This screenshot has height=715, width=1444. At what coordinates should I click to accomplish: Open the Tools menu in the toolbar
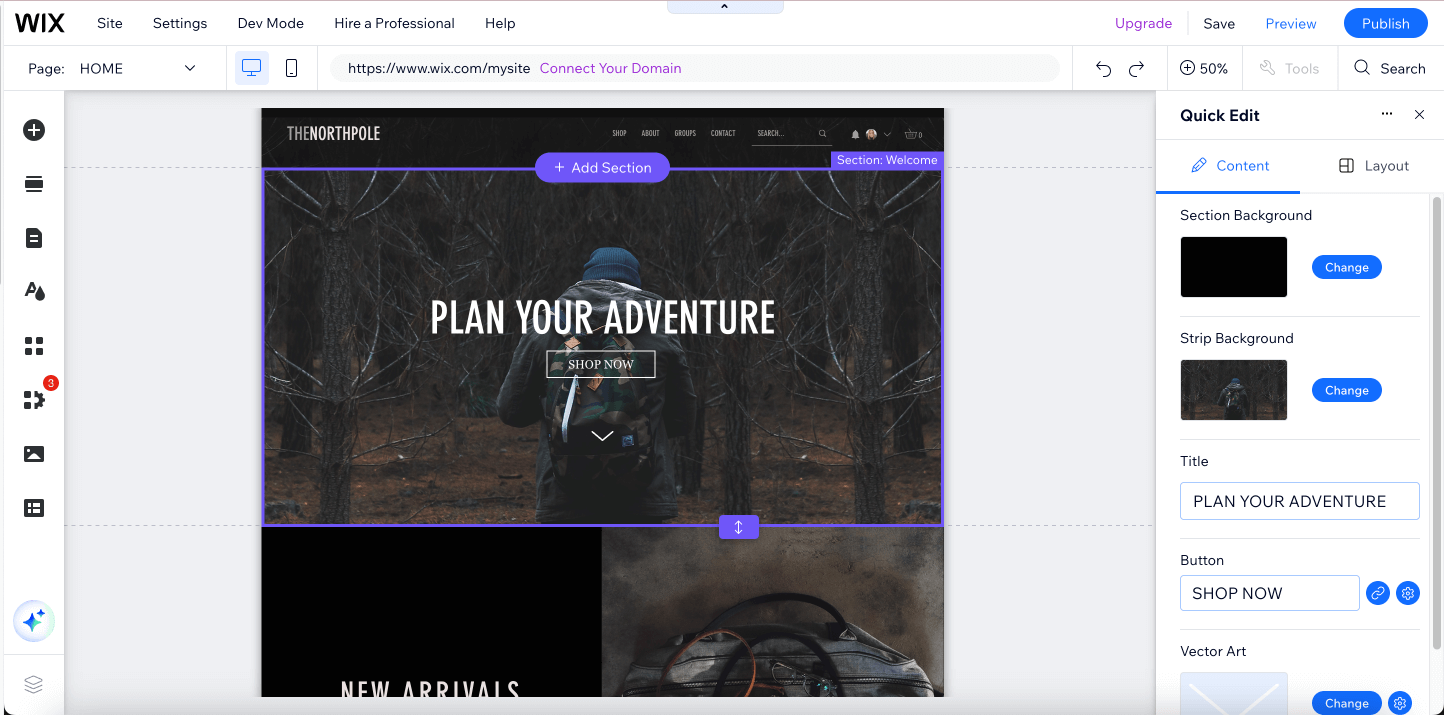pyautogui.click(x=1289, y=68)
